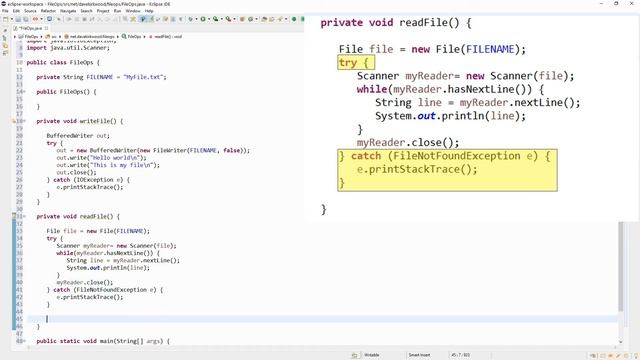640x360 pixels.
Task: Click the Open Task toolbar icon
Action: tap(272, 19)
